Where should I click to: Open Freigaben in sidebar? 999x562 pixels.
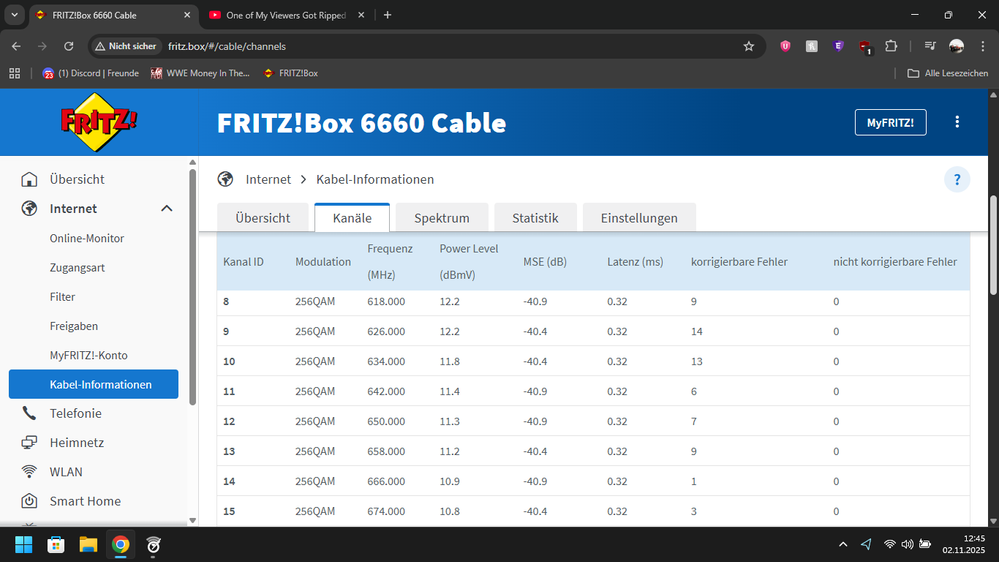pyautogui.click(x=74, y=326)
